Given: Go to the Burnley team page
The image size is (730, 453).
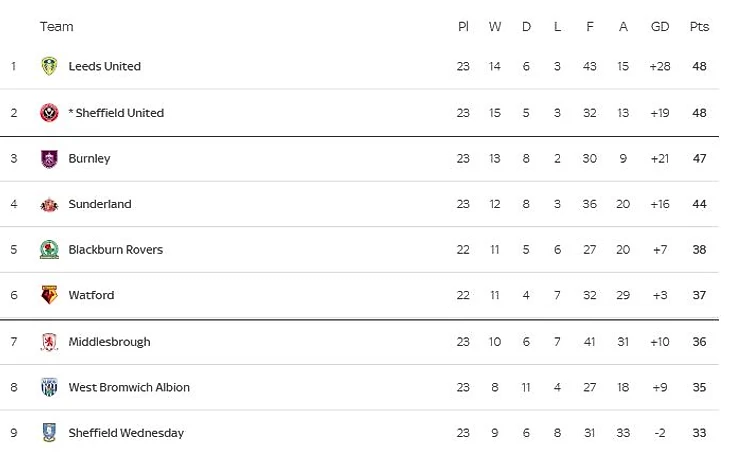Looking at the screenshot, I should click(x=89, y=159).
